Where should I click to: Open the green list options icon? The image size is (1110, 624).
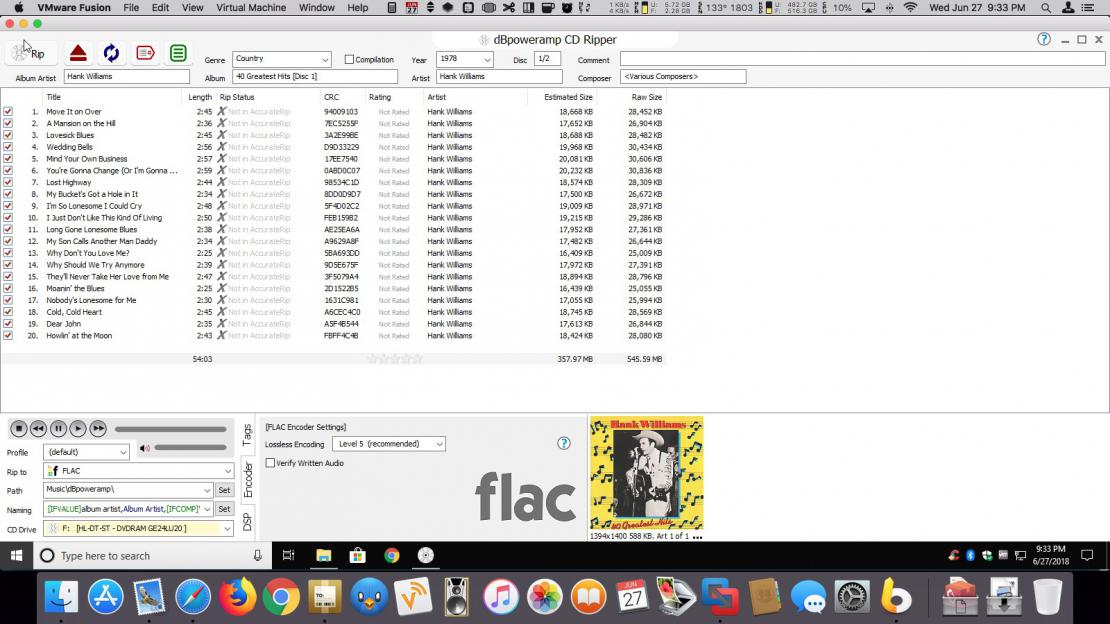click(x=178, y=53)
